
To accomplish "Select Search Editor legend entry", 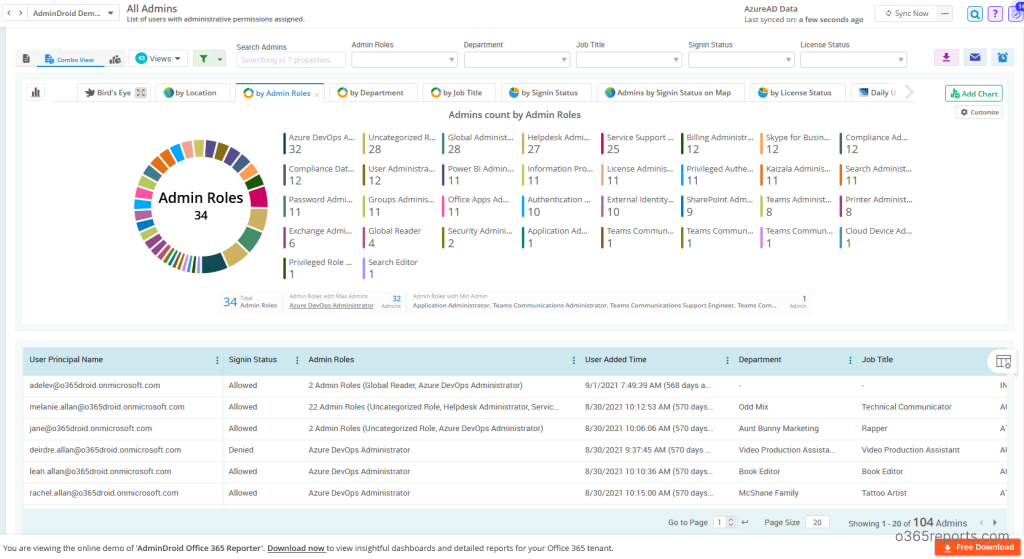I will (391, 268).
